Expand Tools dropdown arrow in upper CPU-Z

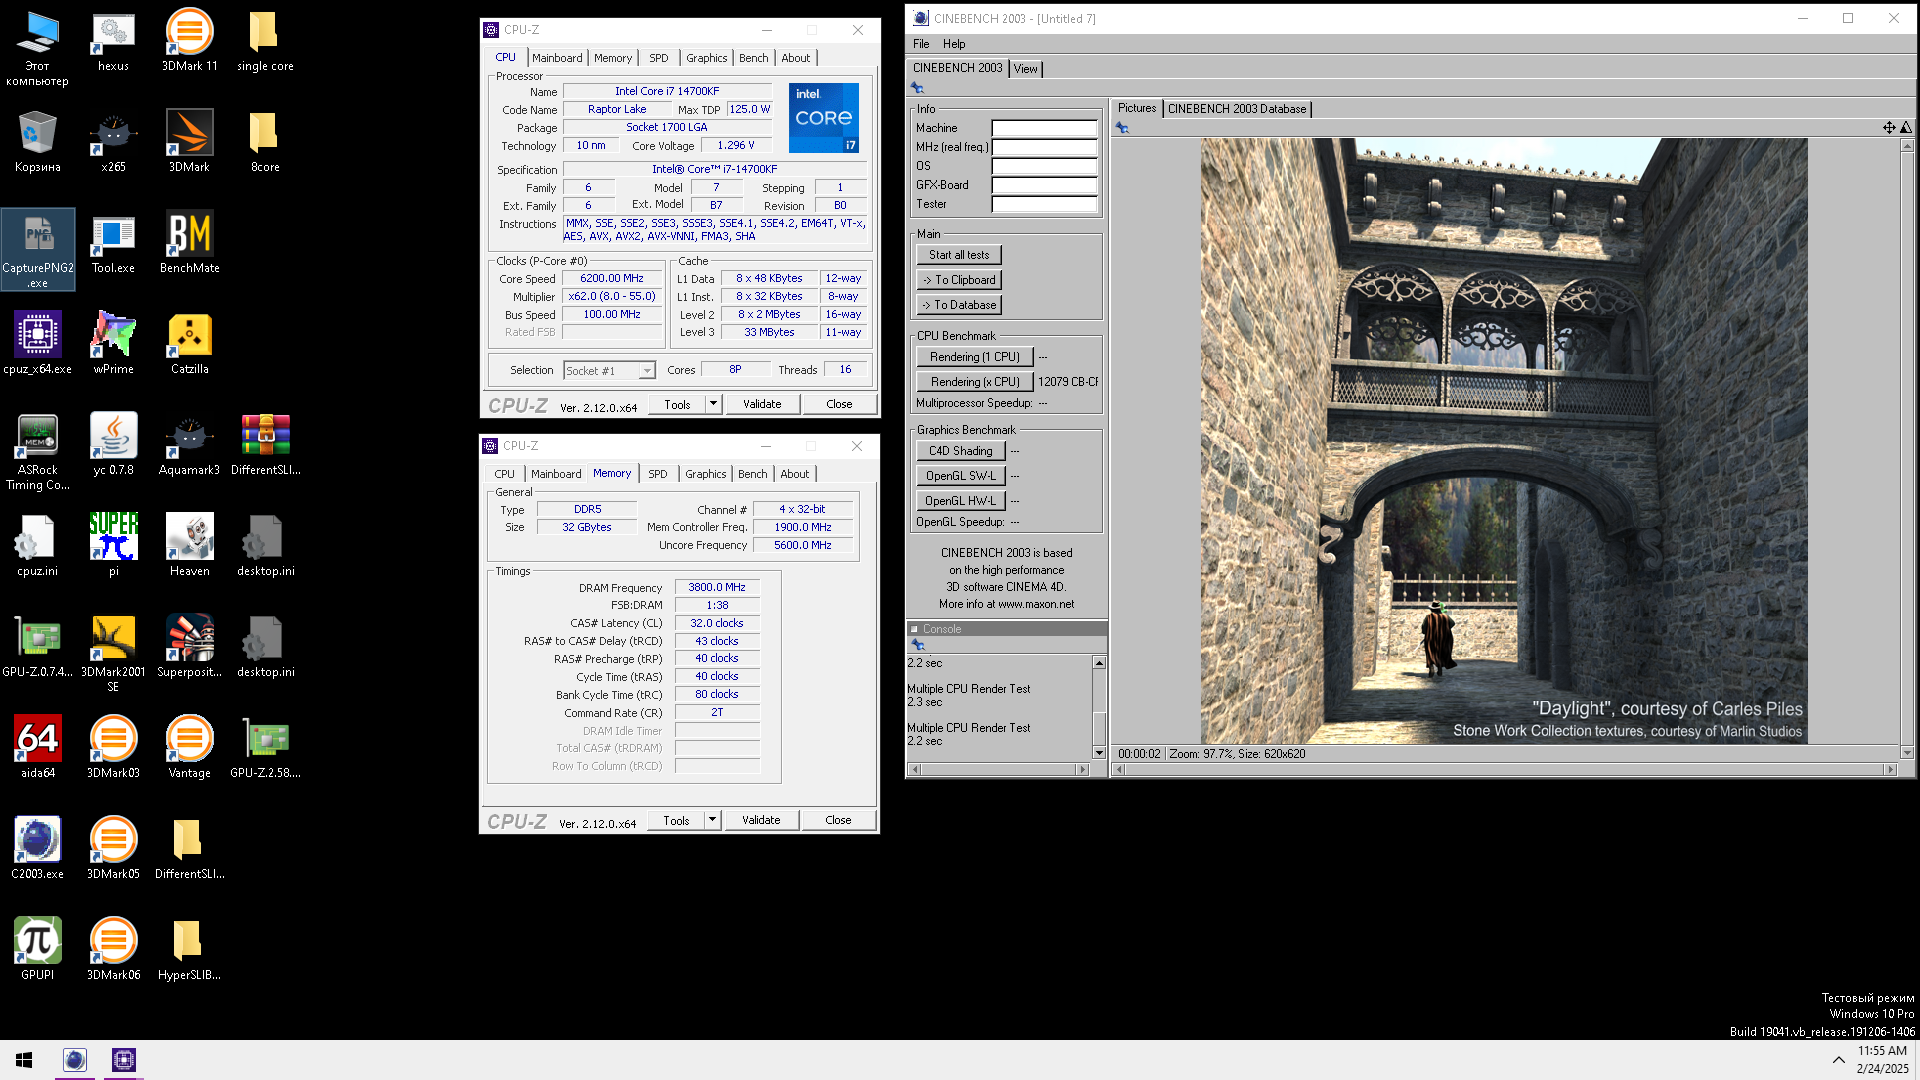pyautogui.click(x=713, y=404)
